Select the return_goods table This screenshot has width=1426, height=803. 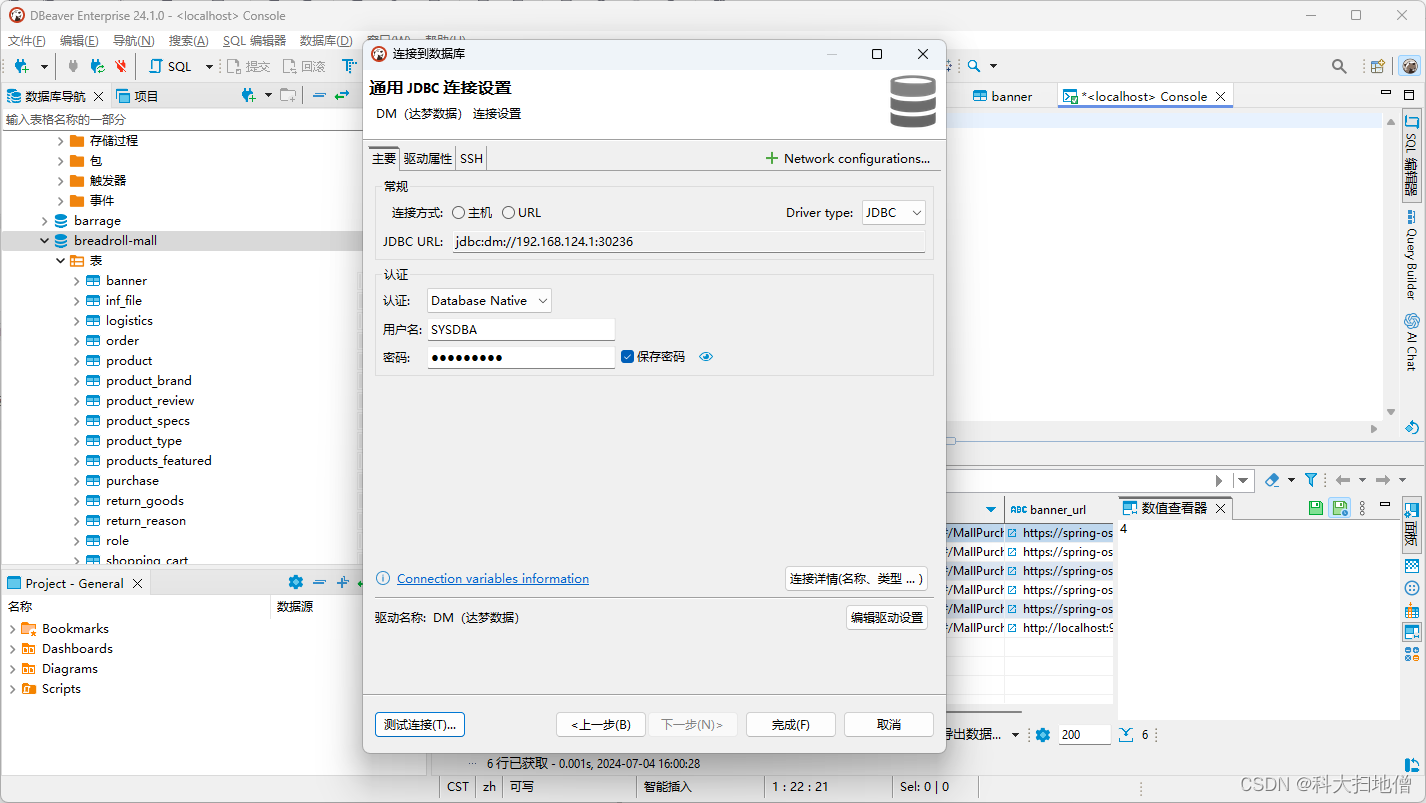145,501
